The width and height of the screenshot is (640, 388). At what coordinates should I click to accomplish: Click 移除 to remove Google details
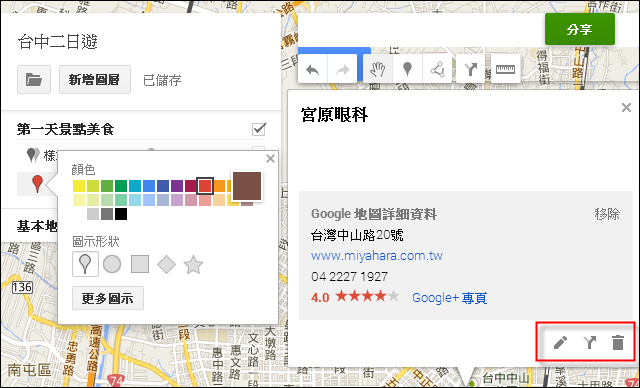click(607, 214)
